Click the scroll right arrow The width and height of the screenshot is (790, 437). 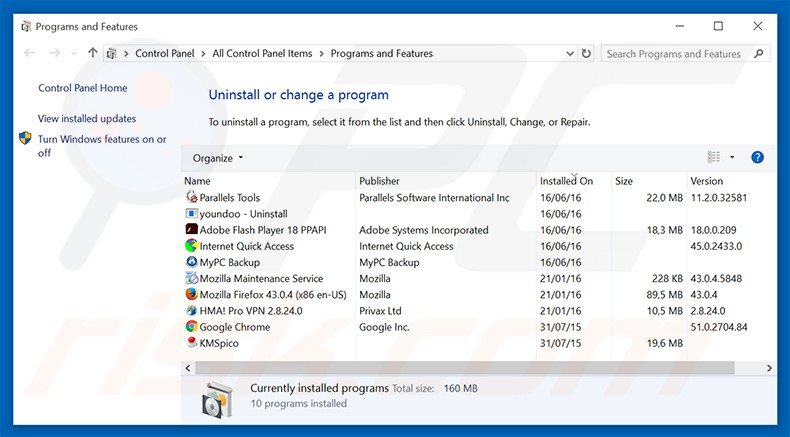coord(769,368)
